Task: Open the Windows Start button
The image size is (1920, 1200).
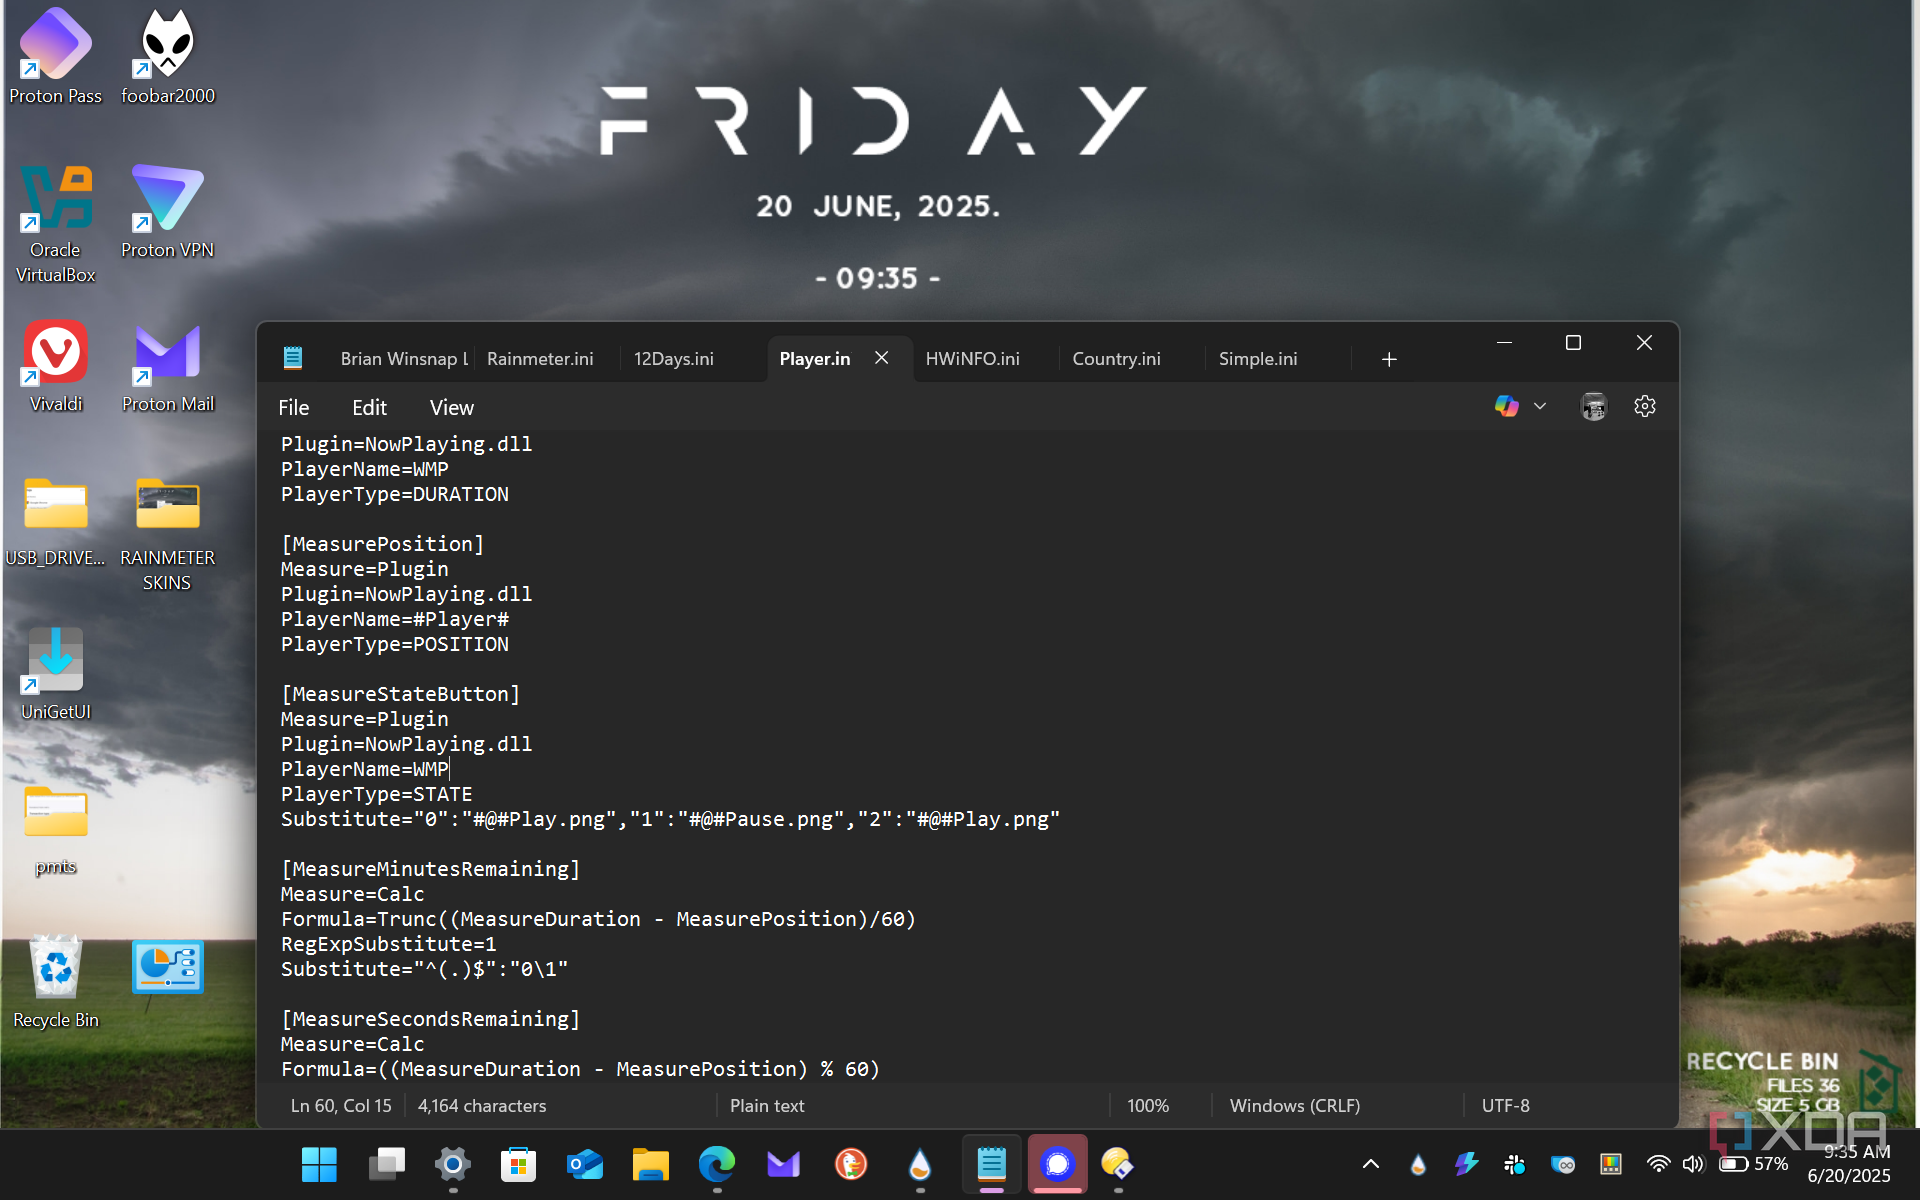Action: click(319, 1164)
